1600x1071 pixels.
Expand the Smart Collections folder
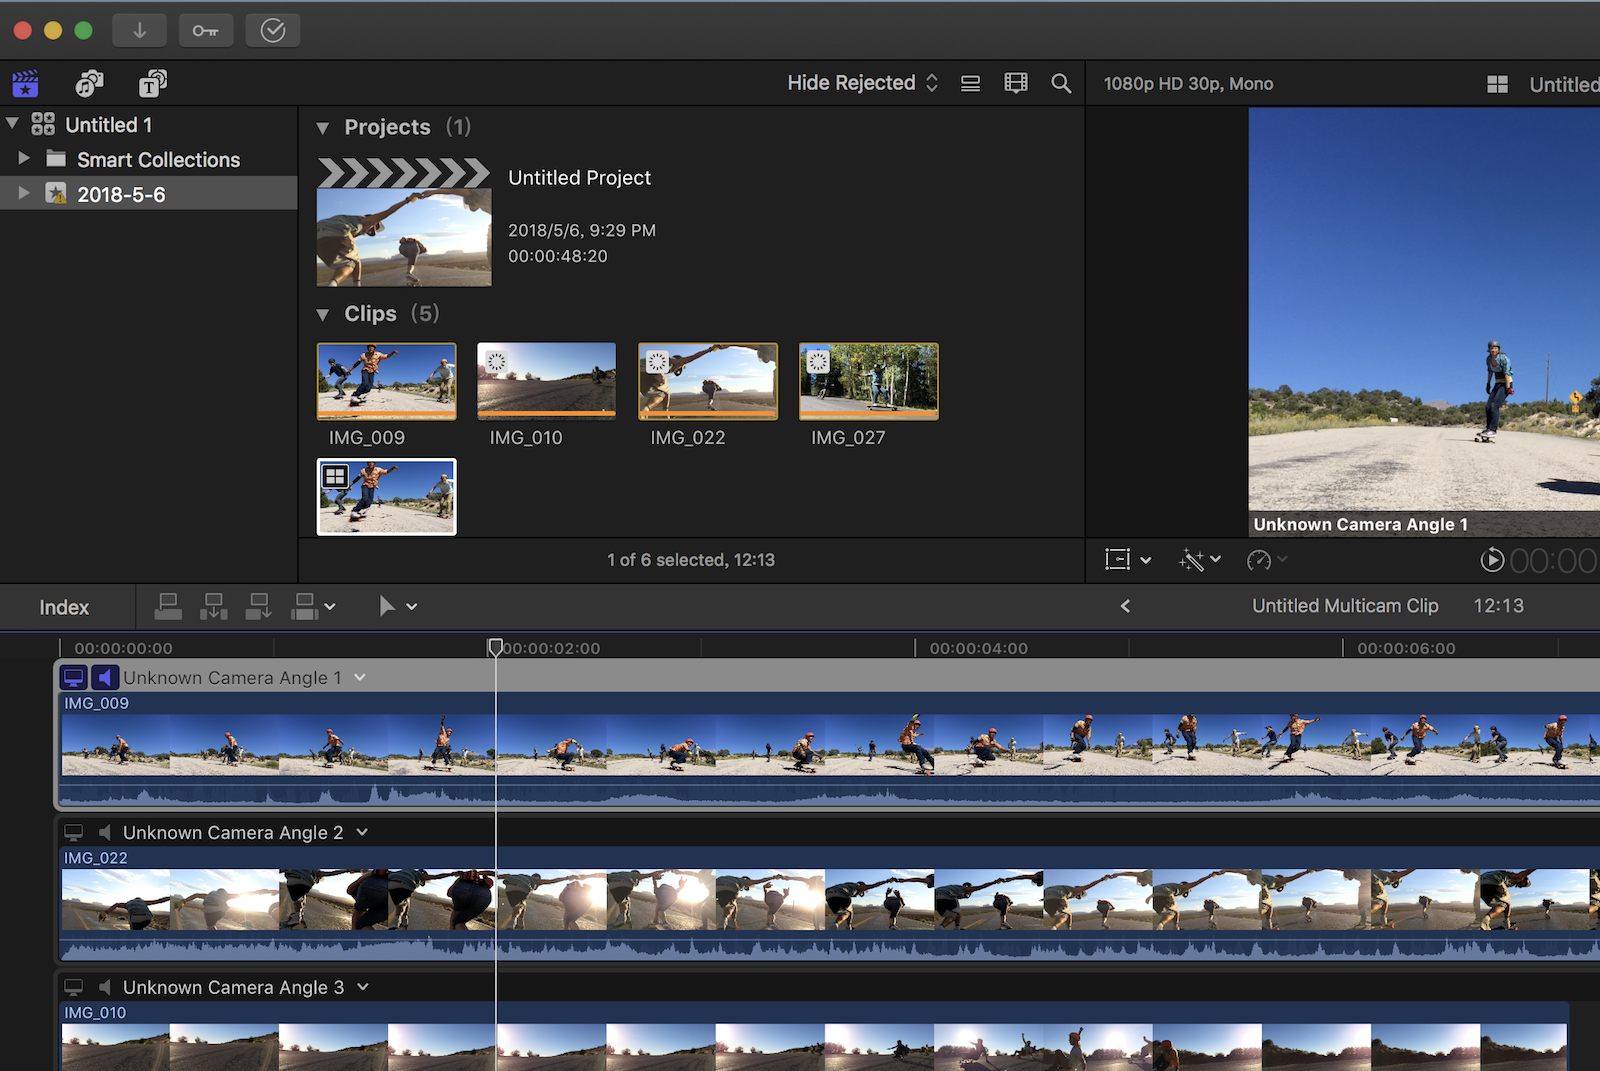(24, 159)
